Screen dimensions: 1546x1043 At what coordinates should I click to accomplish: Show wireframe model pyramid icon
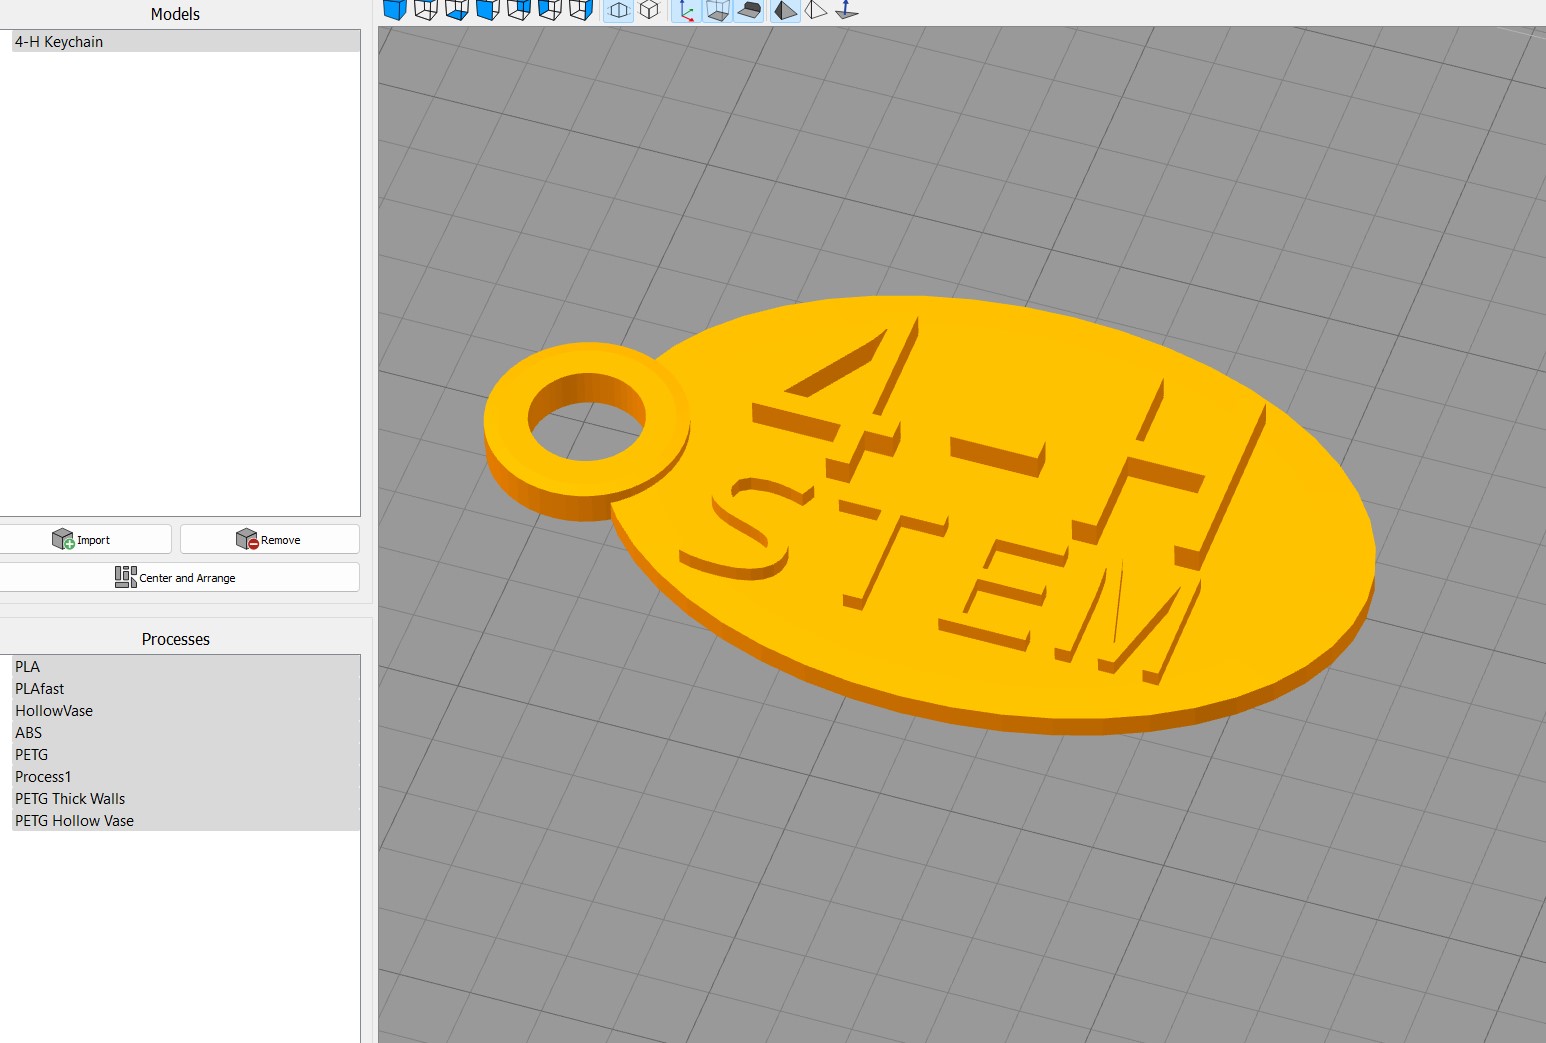816,10
